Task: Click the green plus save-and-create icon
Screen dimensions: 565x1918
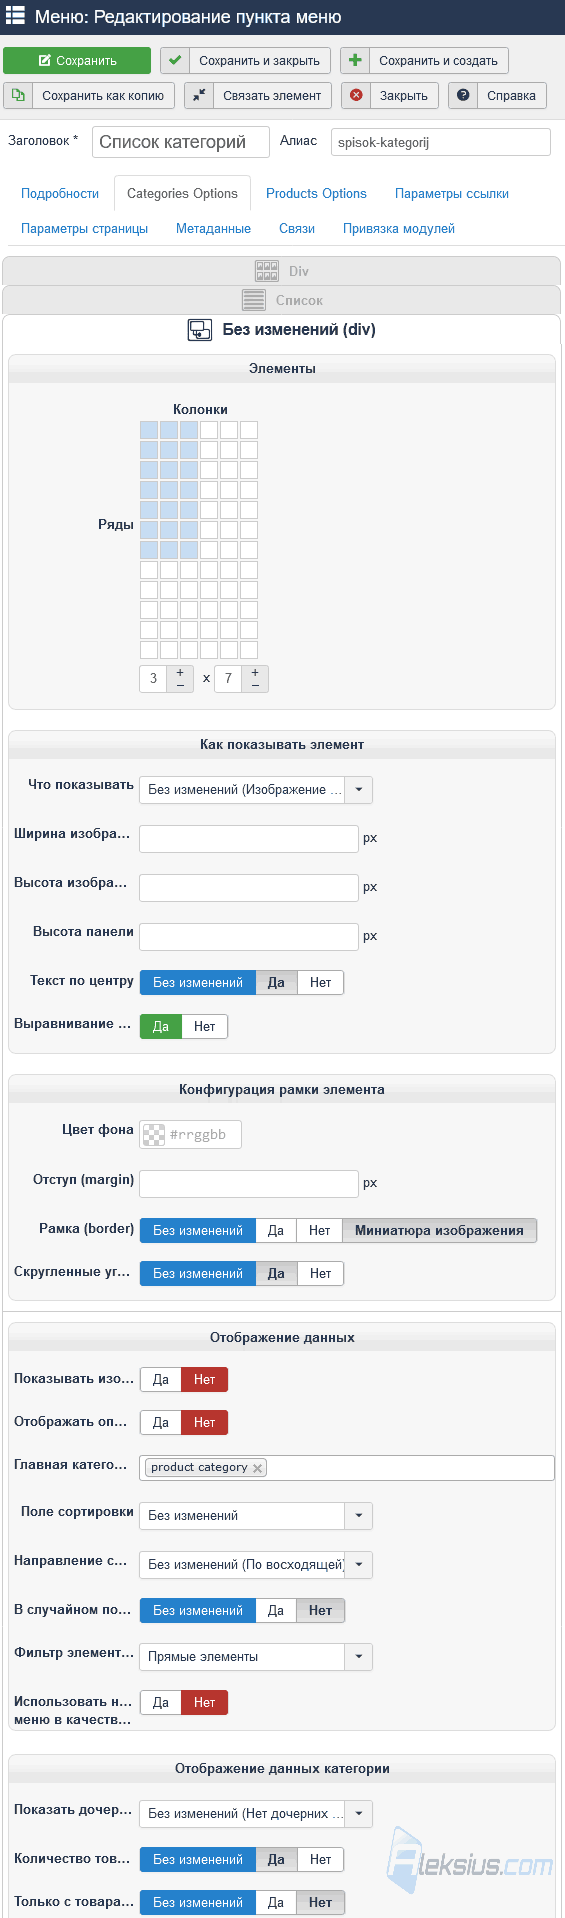Action: coord(355,60)
